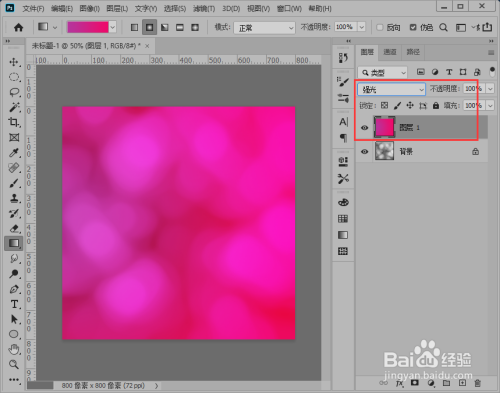The width and height of the screenshot is (500, 393).
Task: Enable the 反向 checkbox
Action: (x=380, y=27)
